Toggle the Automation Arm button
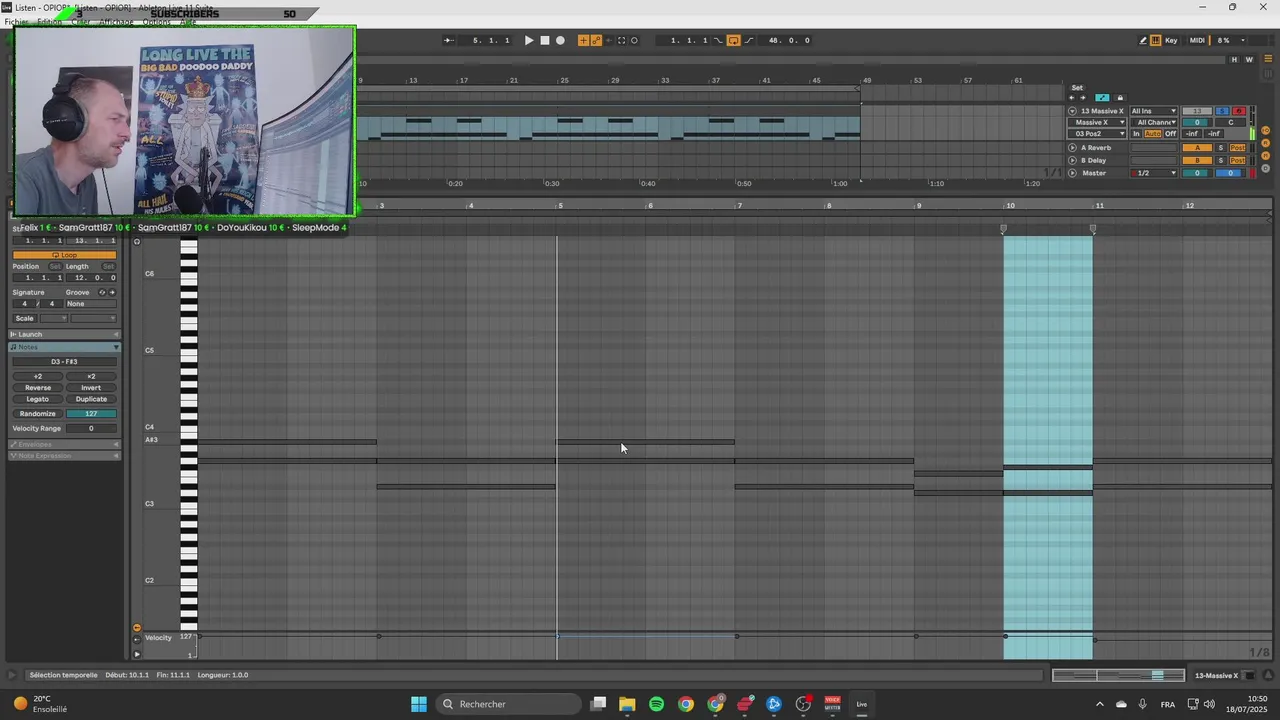The image size is (1280, 720). [597, 40]
